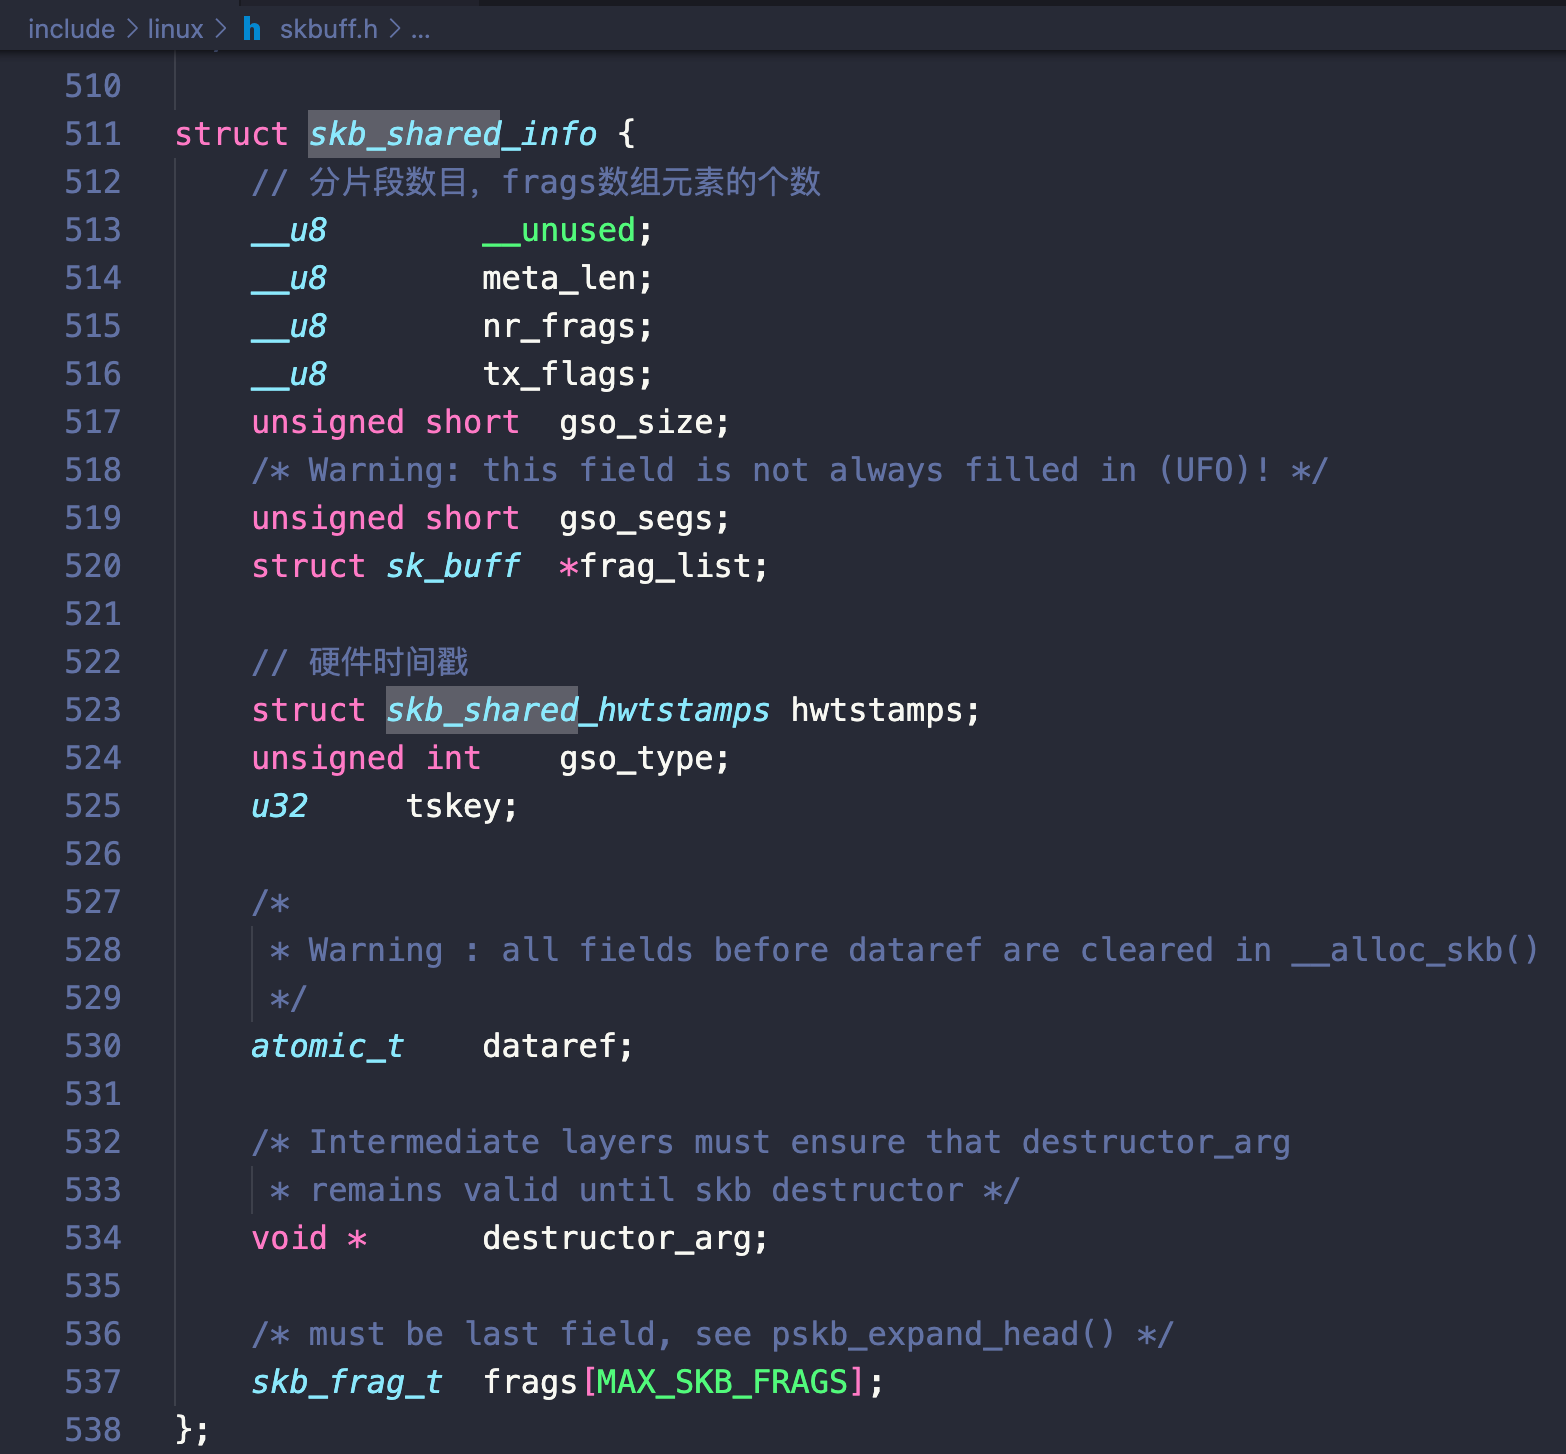The width and height of the screenshot is (1566, 1454).
Task: Click the gso_size field
Action: tap(636, 422)
